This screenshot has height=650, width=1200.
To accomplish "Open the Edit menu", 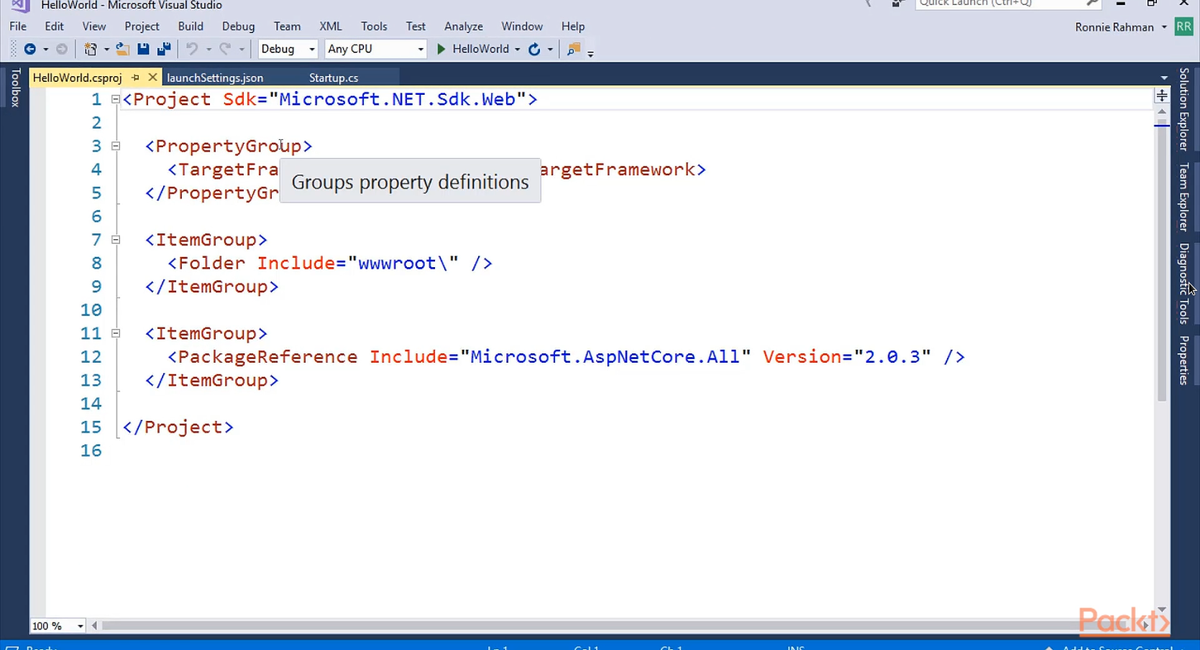I will [x=55, y=26].
